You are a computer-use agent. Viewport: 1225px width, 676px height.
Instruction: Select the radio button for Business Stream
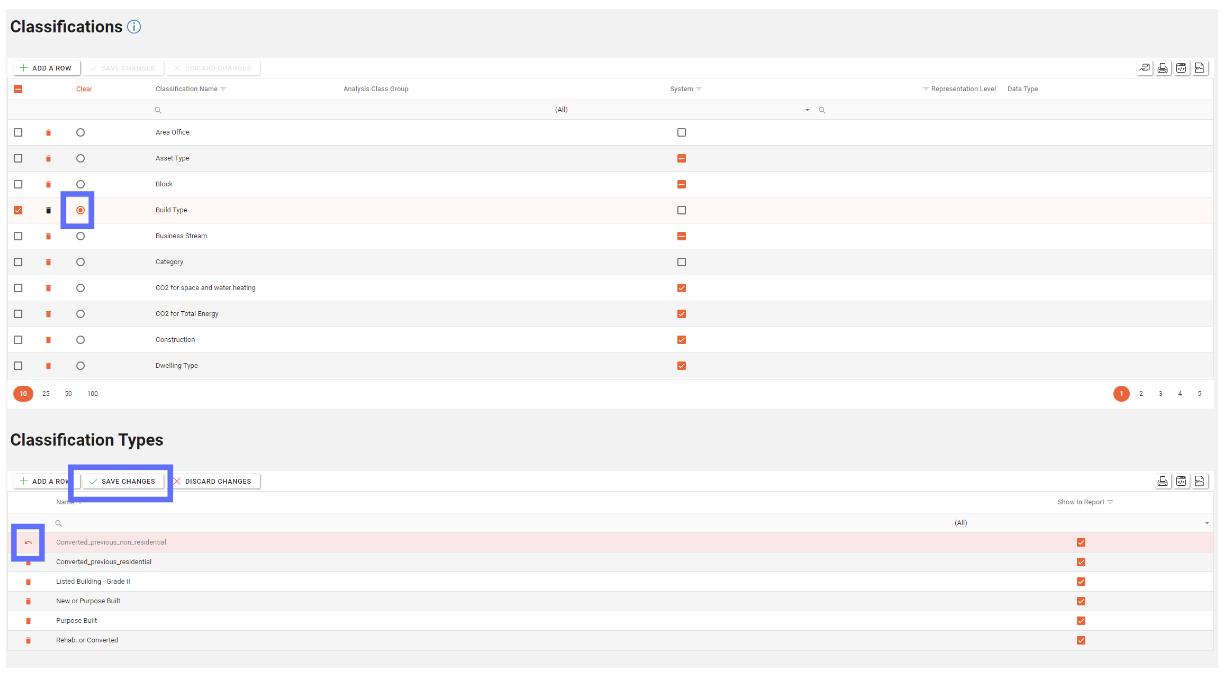80,236
